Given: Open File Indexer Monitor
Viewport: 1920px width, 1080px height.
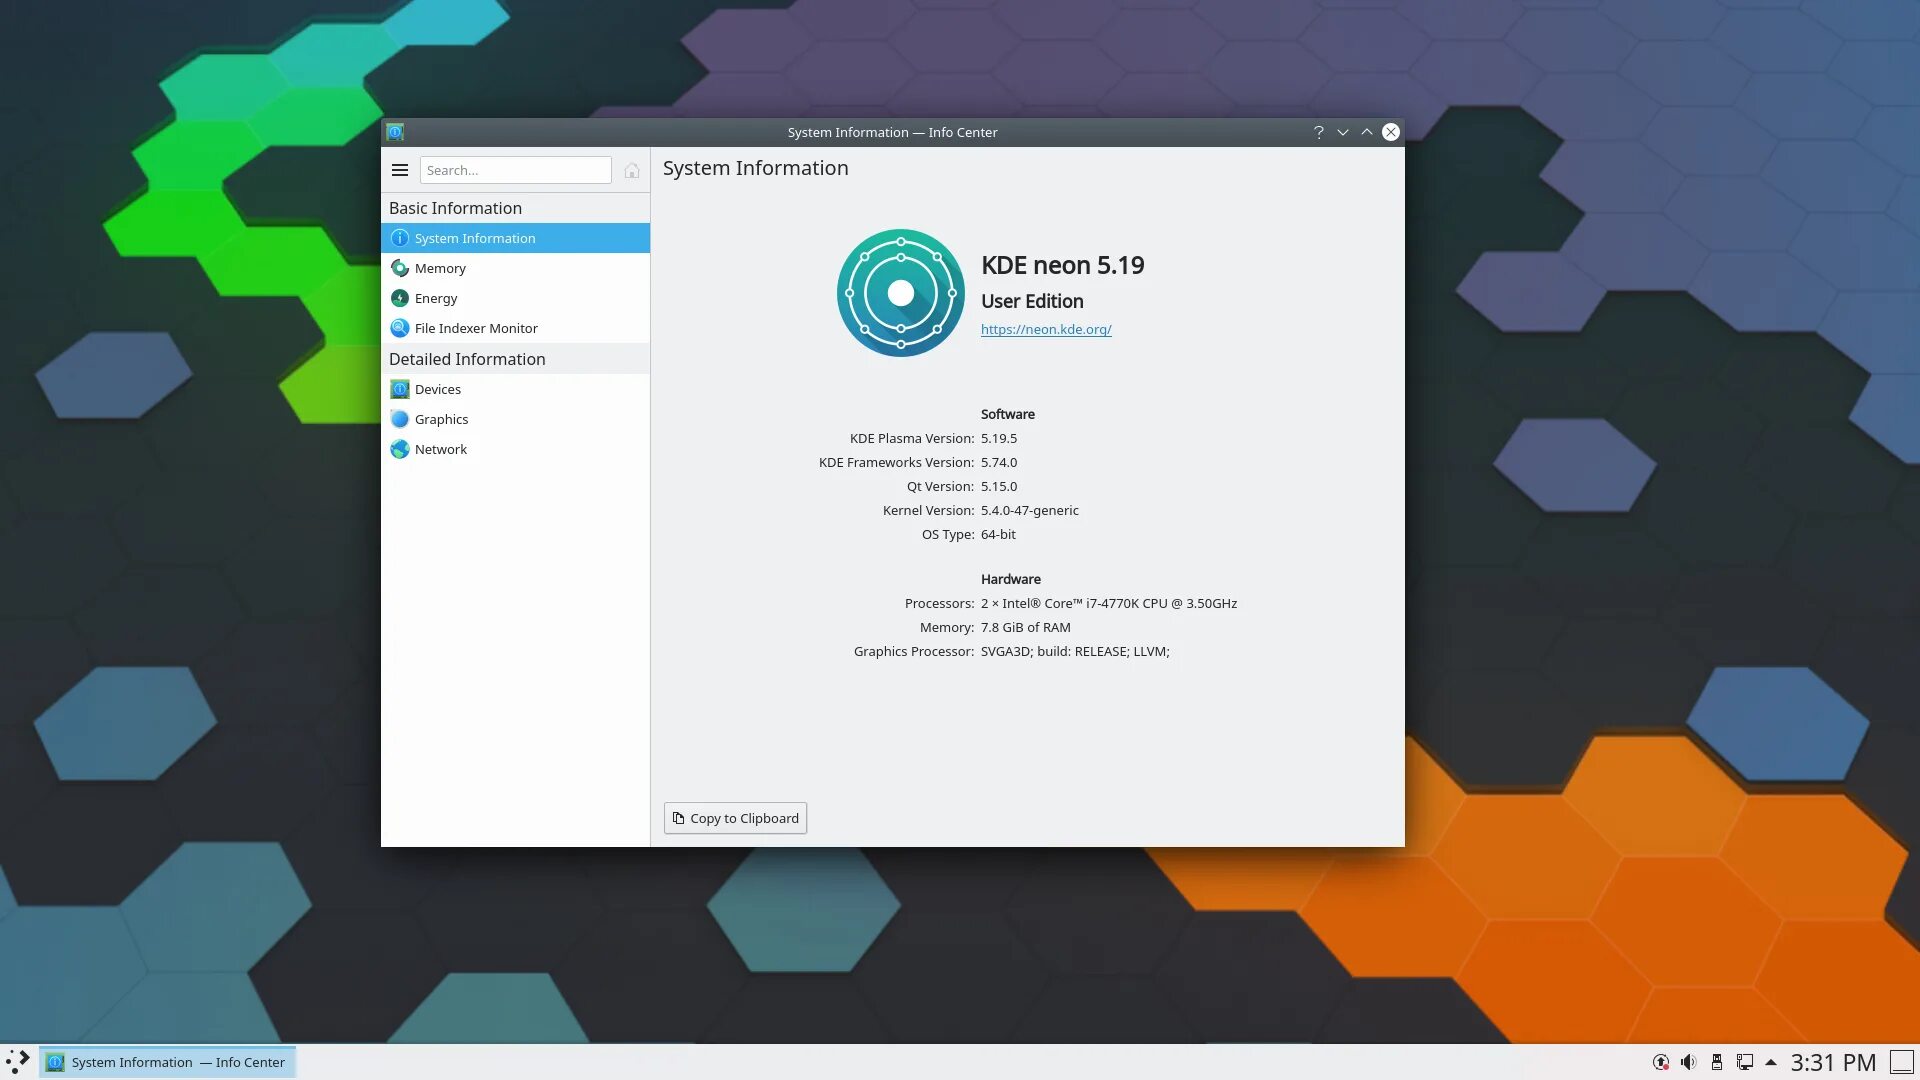Looking at the screenshot, I should coord(516,328).
